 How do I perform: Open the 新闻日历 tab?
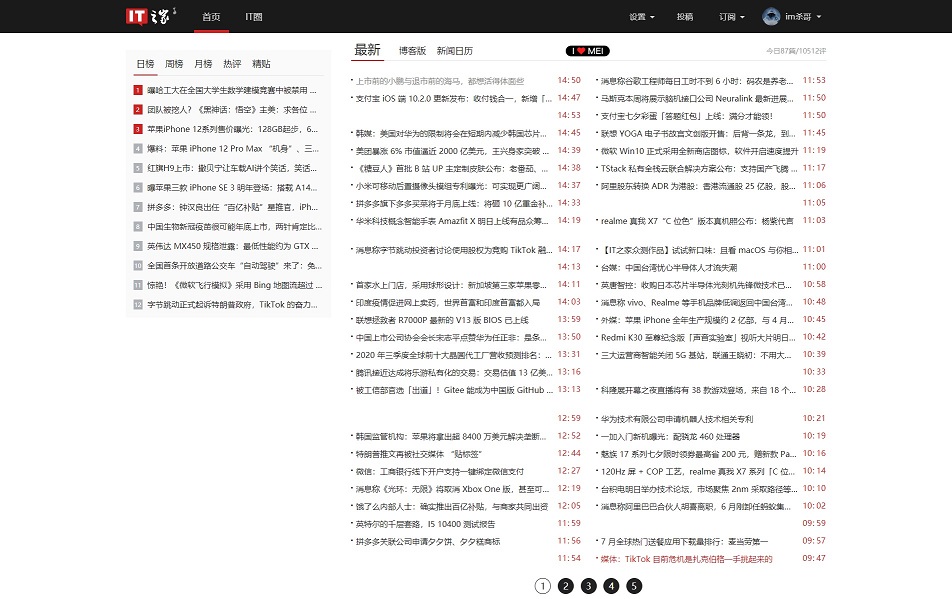pyautogui.click(x=455, y=51)
